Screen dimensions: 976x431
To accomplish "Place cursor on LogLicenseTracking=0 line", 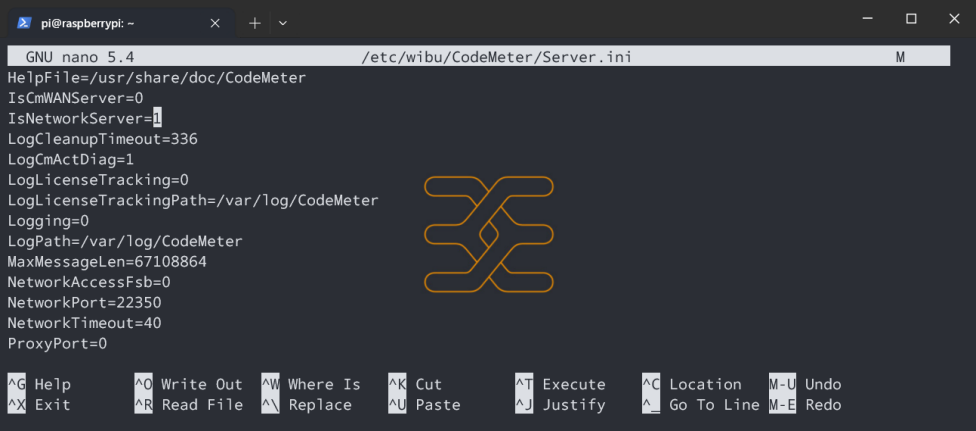I will (x=98, y=180).
